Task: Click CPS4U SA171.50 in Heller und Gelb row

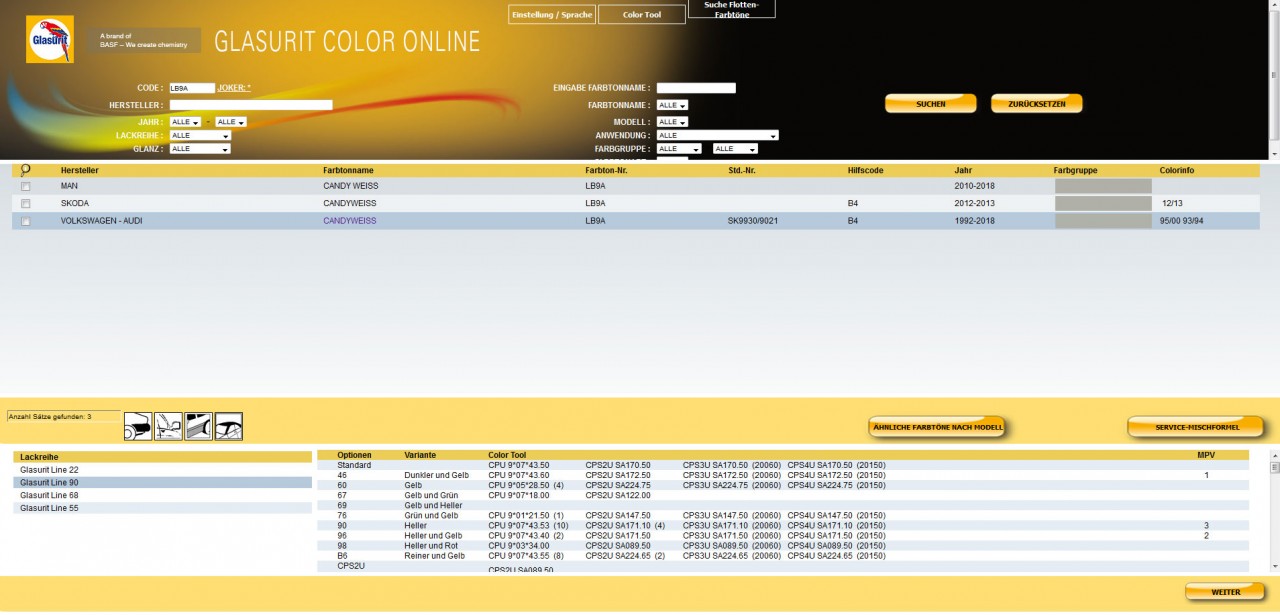Action: click(820, 535)
